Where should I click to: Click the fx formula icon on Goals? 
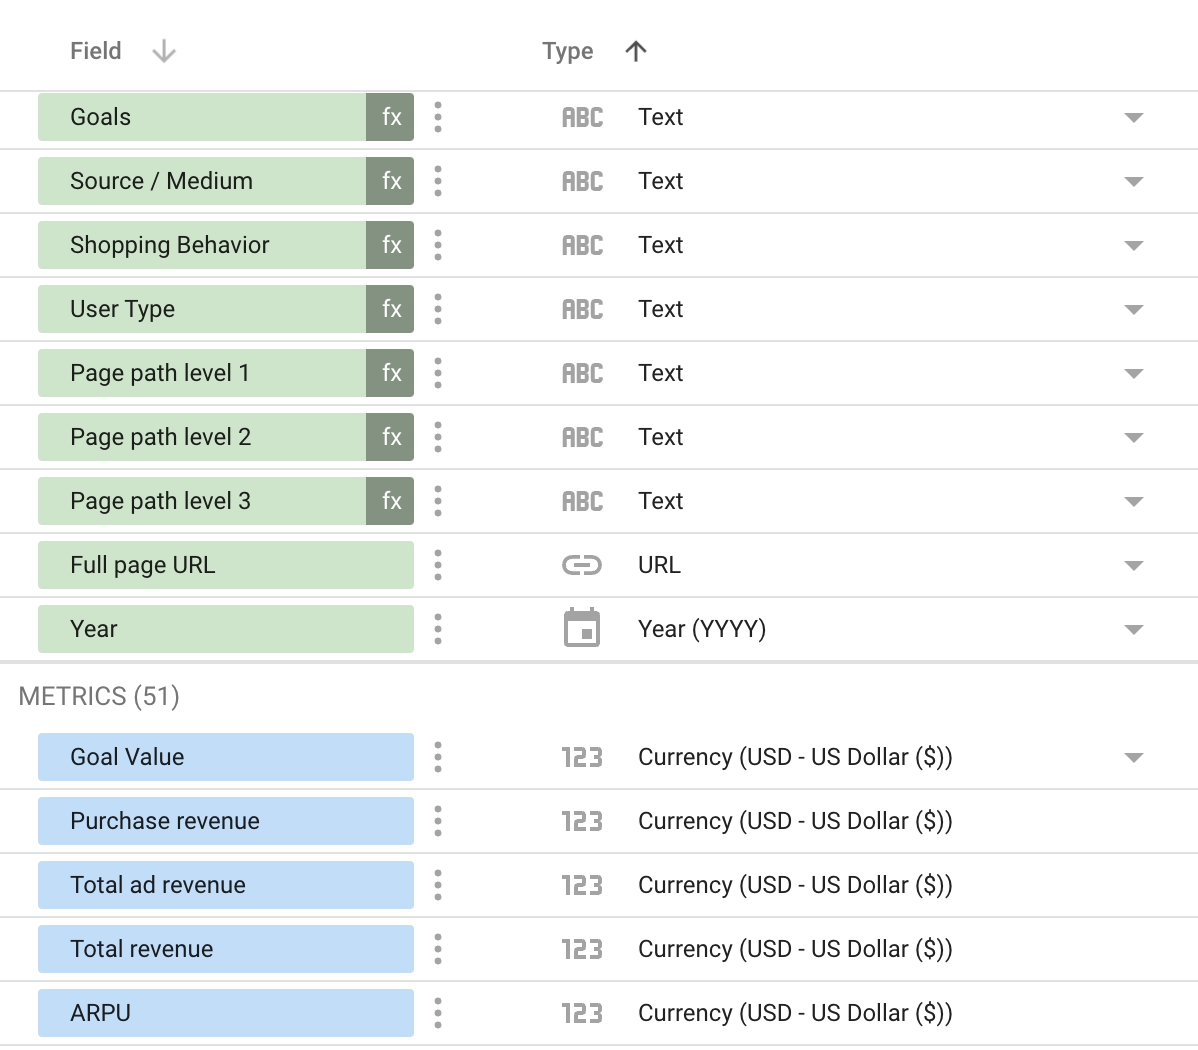390,116
